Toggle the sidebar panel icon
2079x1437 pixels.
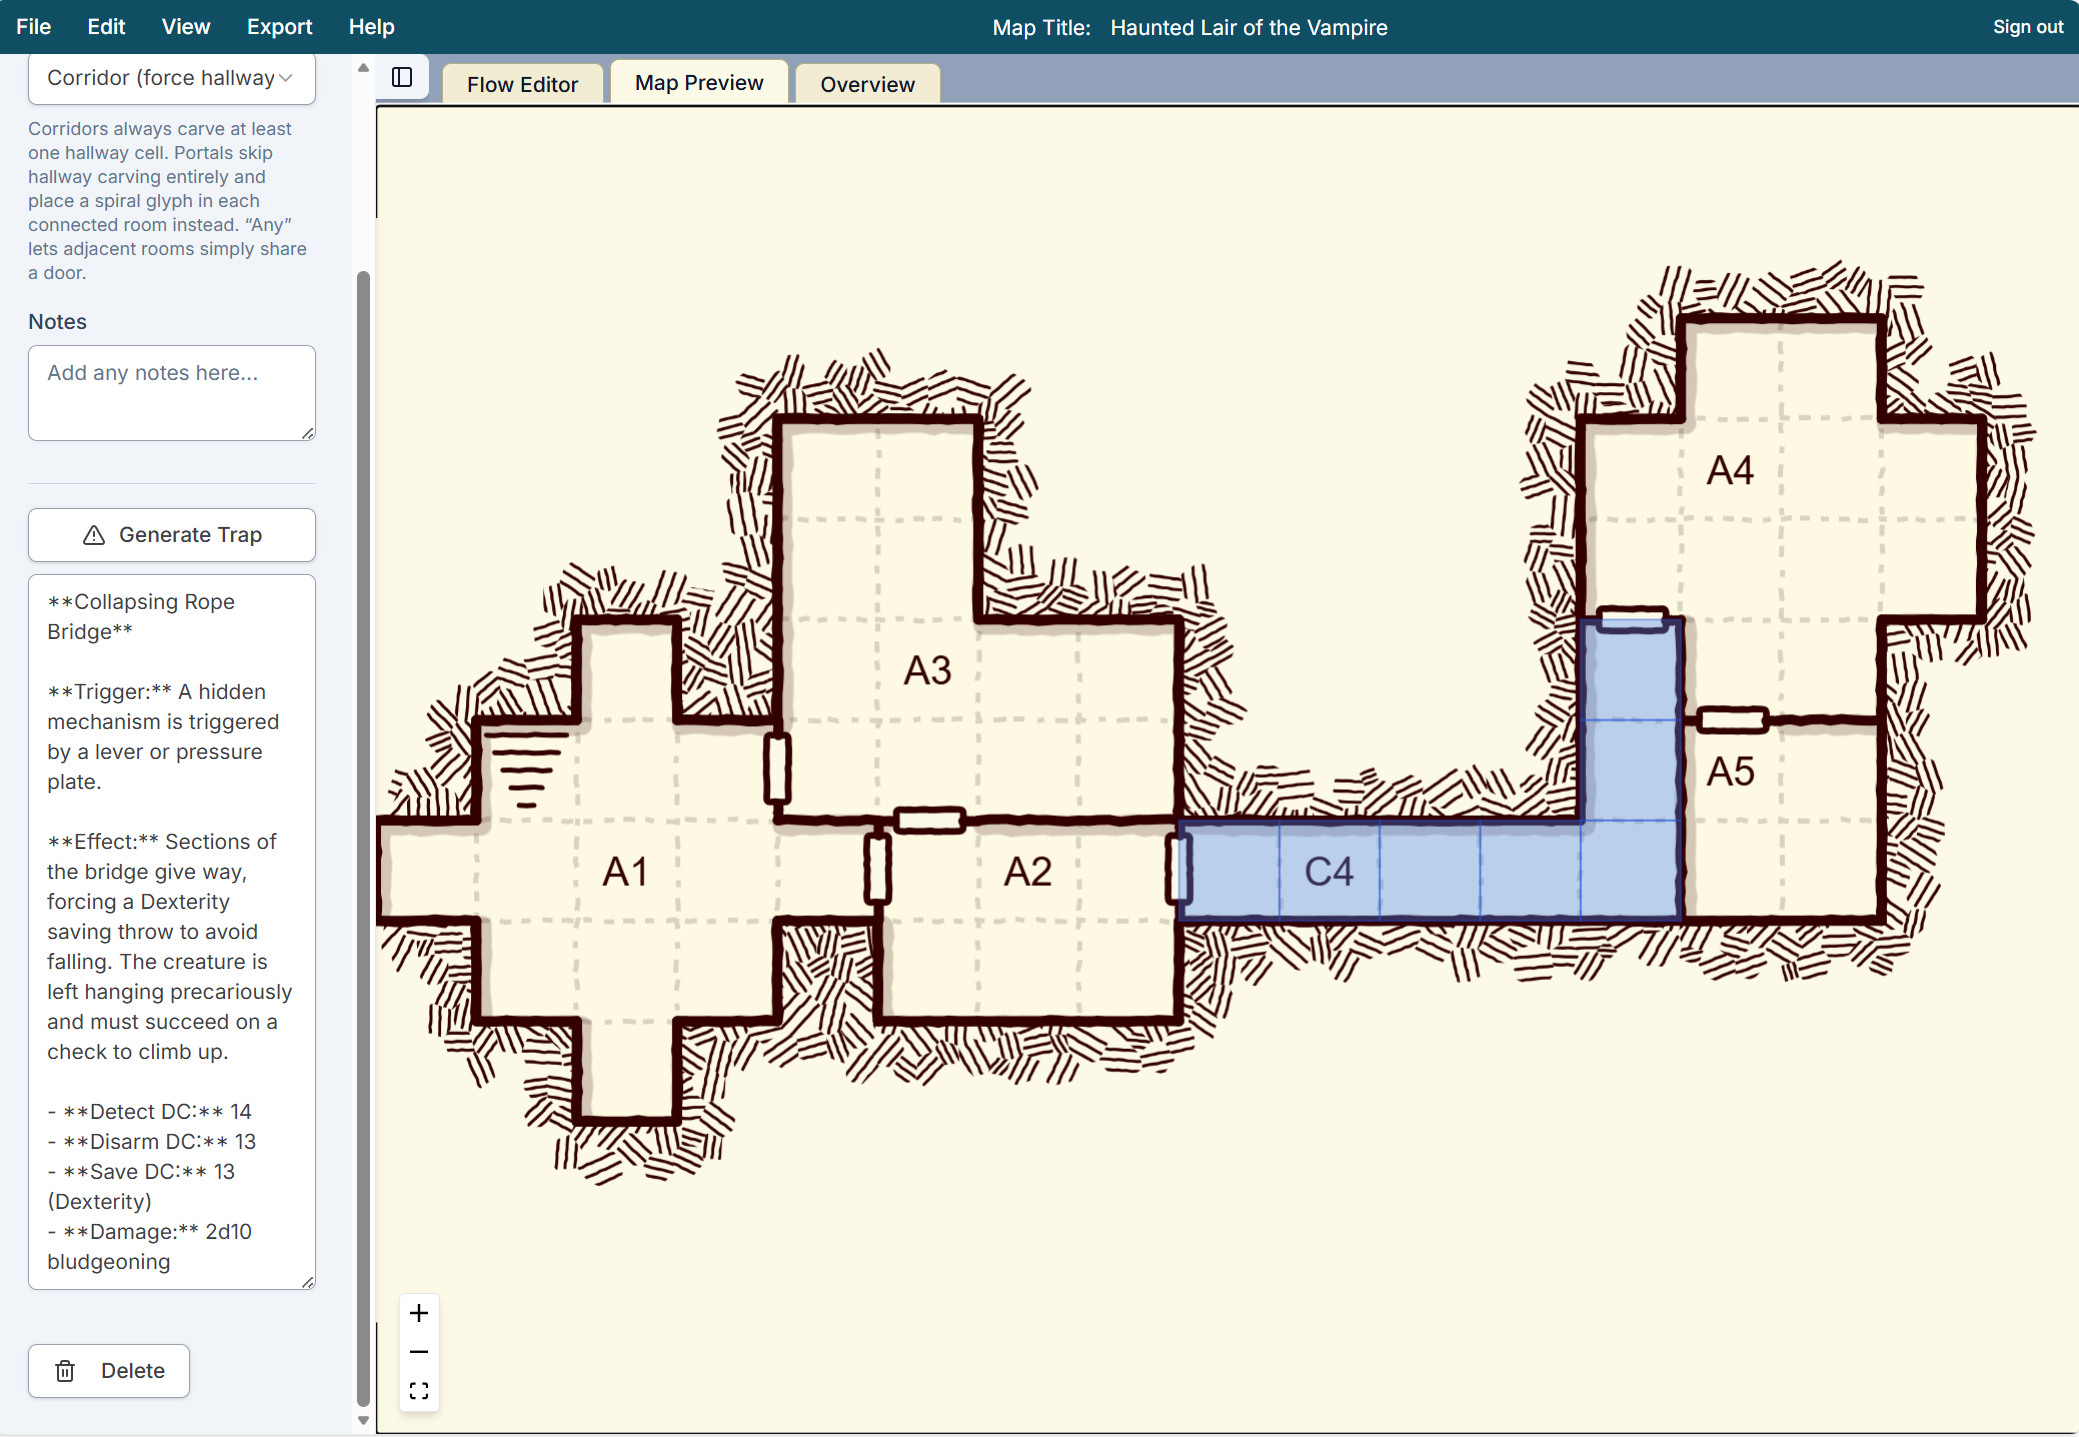point(402,78)
